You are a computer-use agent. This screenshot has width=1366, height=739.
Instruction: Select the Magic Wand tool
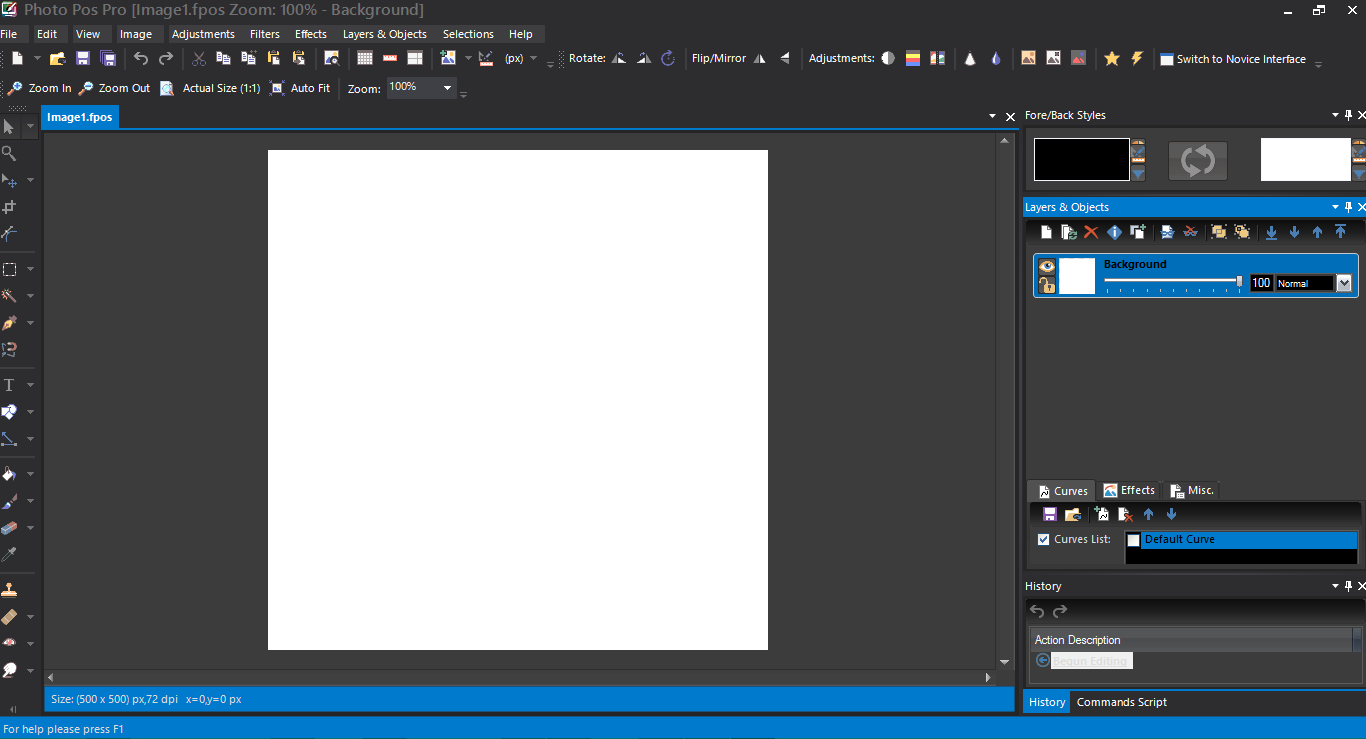pos(9,296)
